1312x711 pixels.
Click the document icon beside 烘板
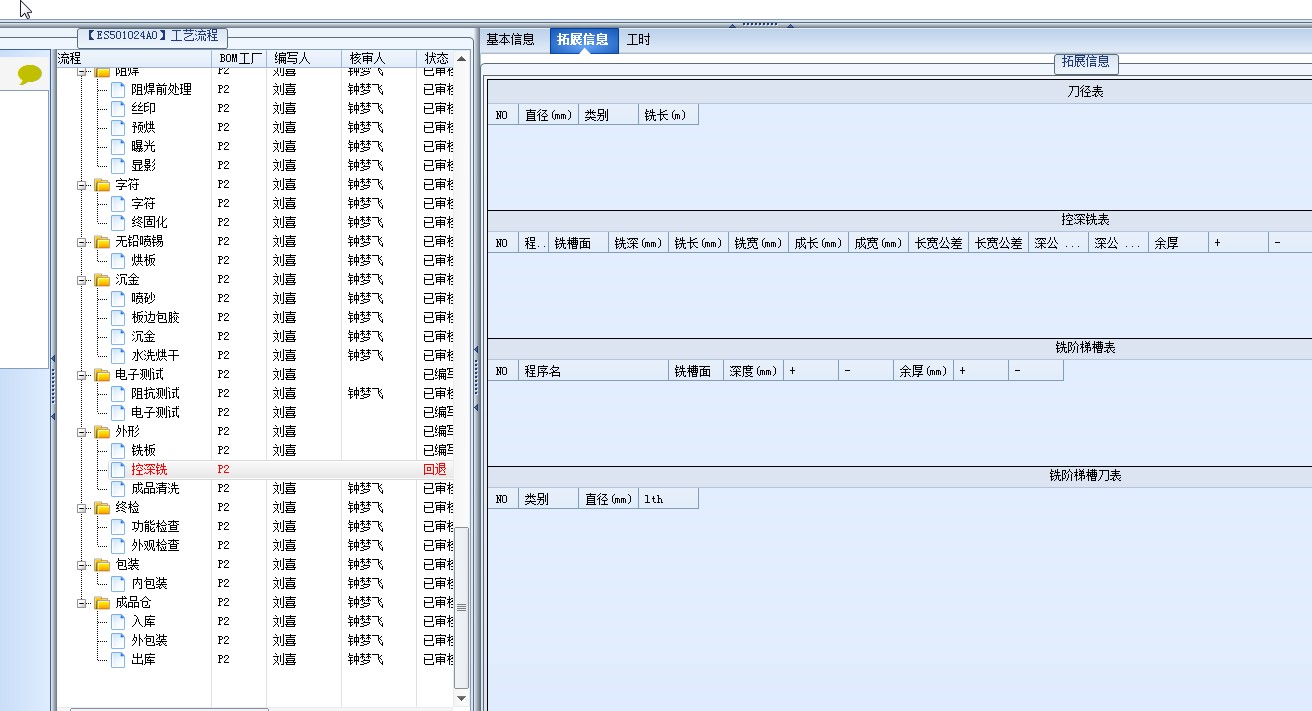(118, 260)
